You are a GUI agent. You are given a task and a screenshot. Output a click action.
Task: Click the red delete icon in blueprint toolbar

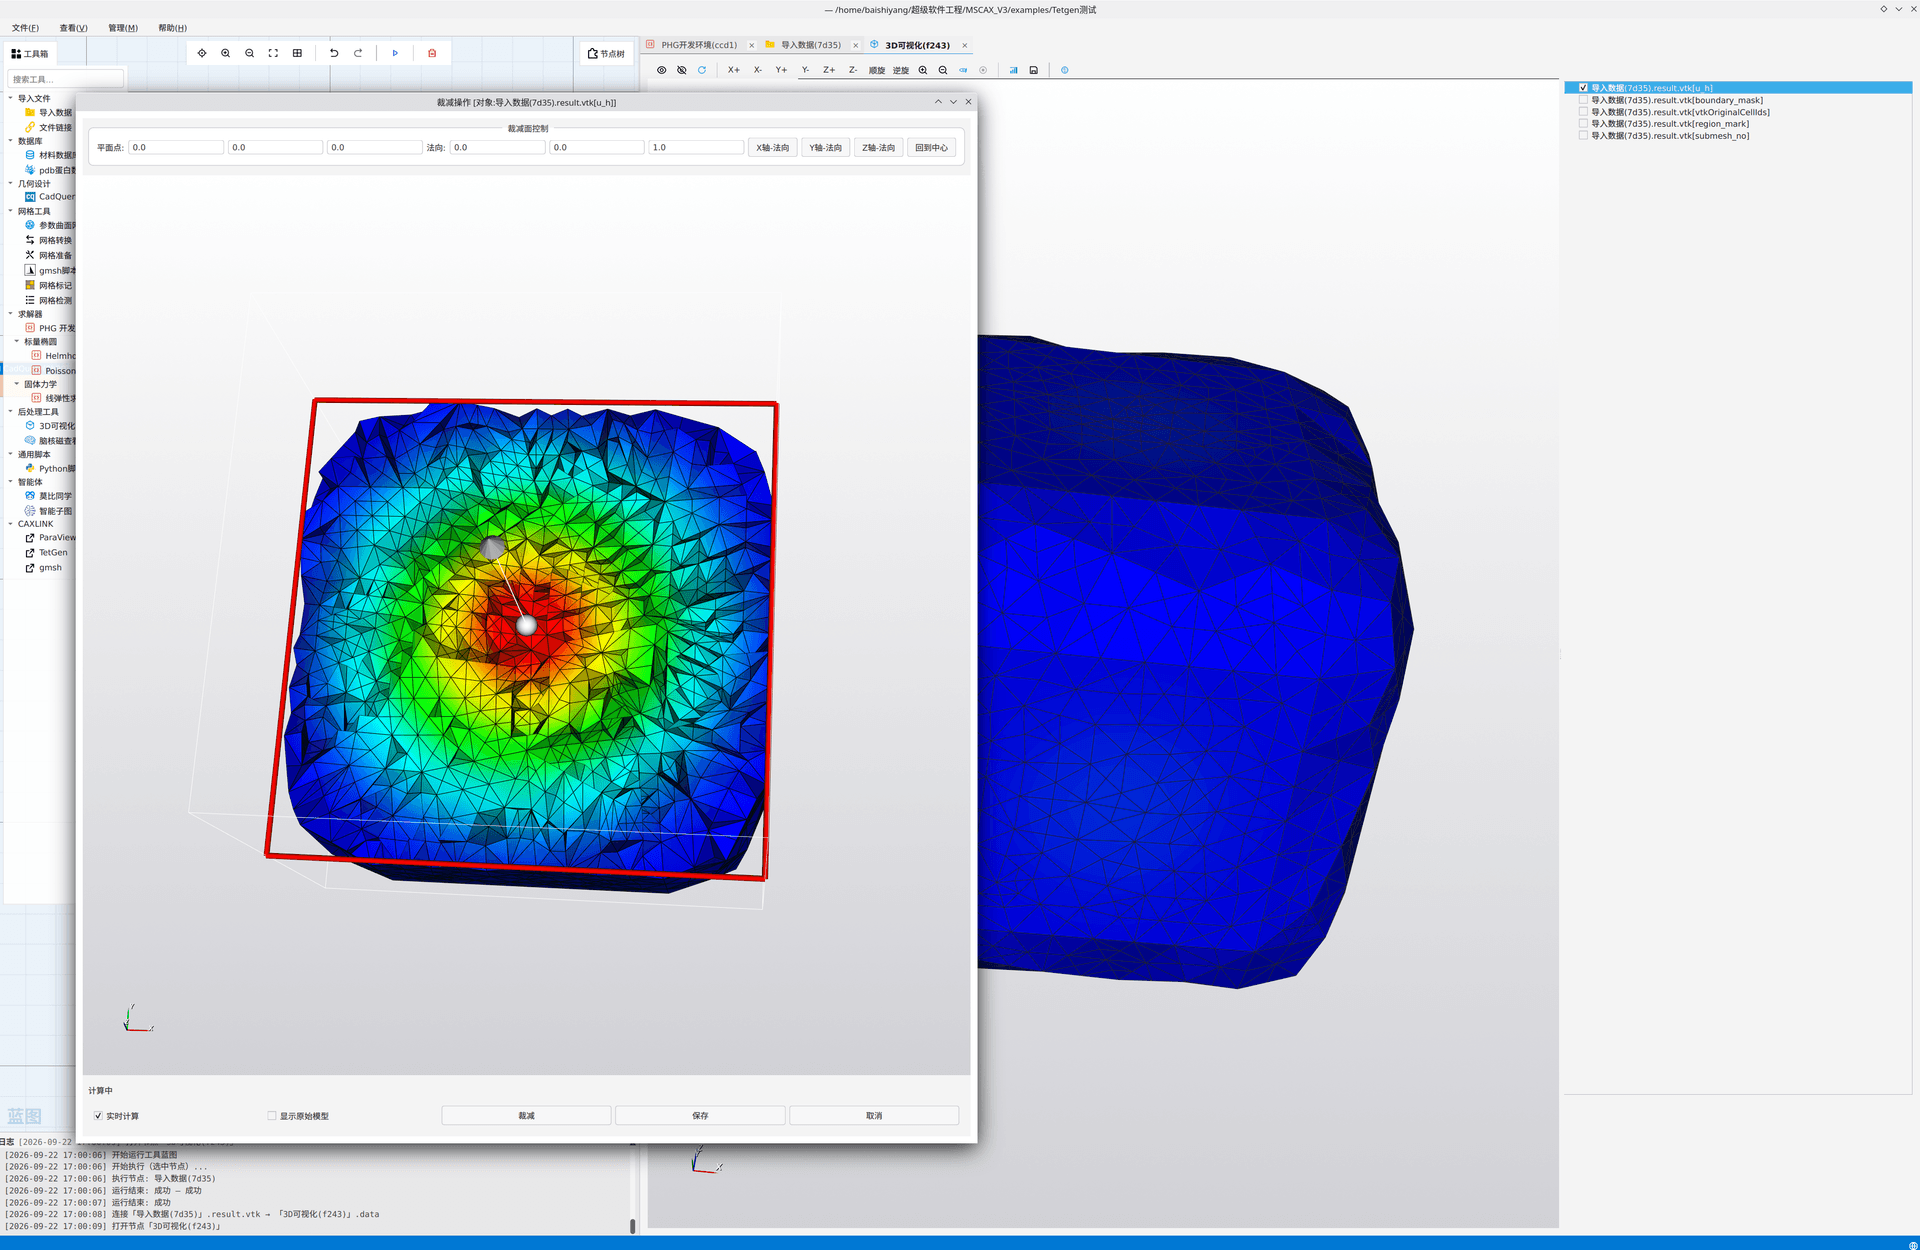[x=432, y=53]
